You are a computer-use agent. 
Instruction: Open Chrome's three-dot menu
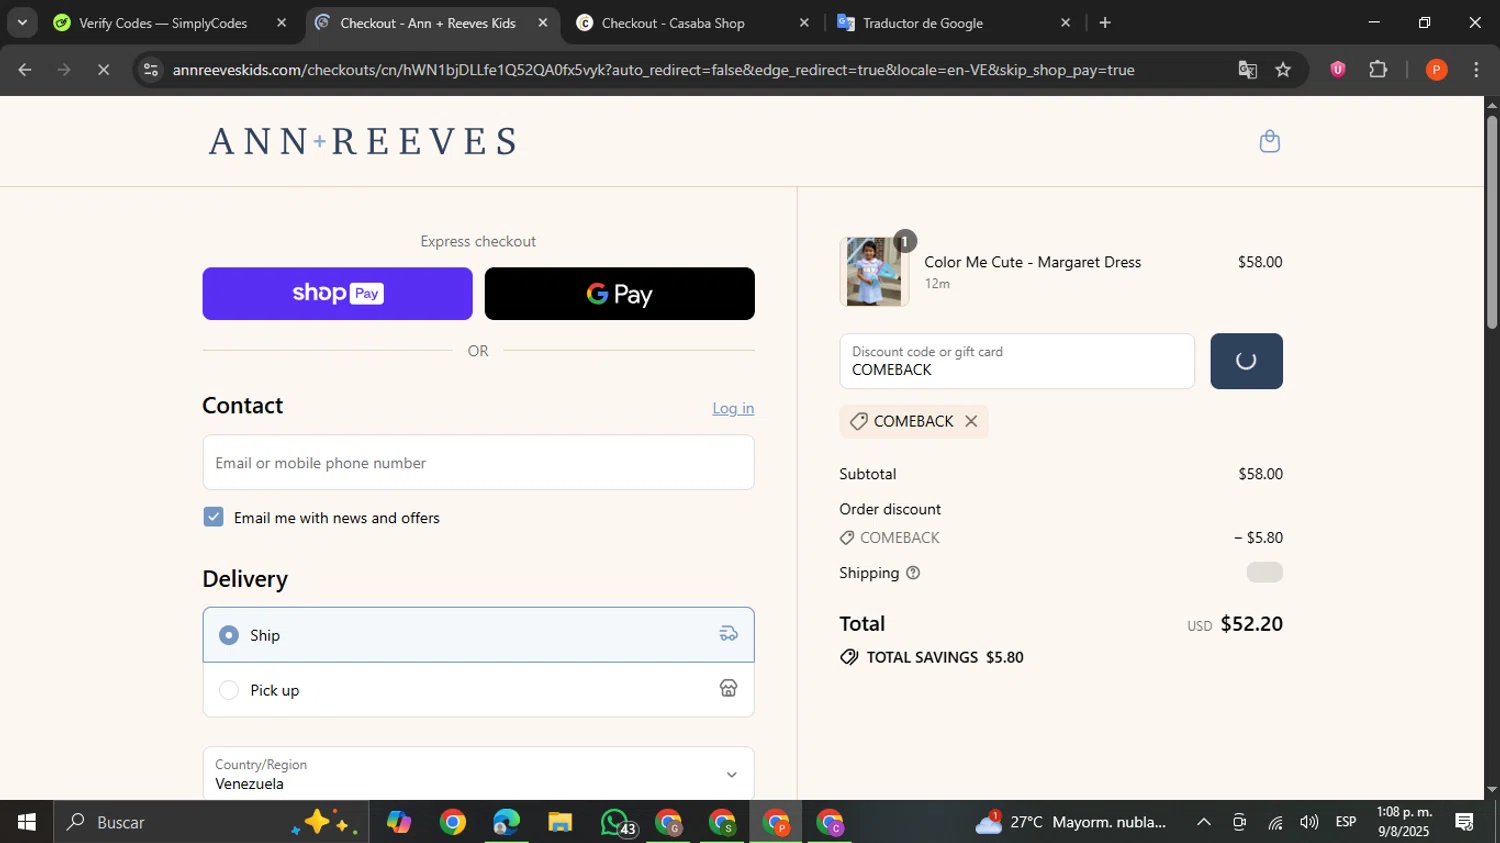pos(1476,69)
